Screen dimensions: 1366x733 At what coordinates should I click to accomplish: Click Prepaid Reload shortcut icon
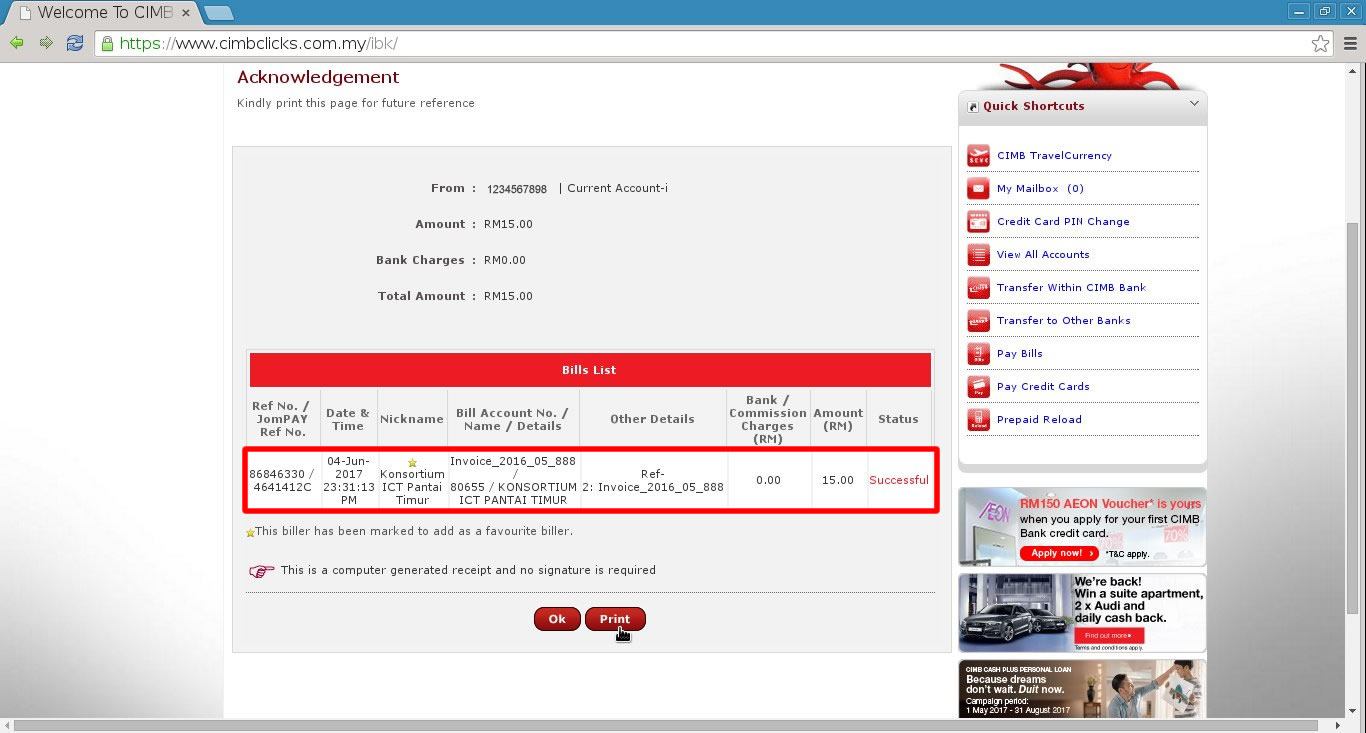(978, 420)
